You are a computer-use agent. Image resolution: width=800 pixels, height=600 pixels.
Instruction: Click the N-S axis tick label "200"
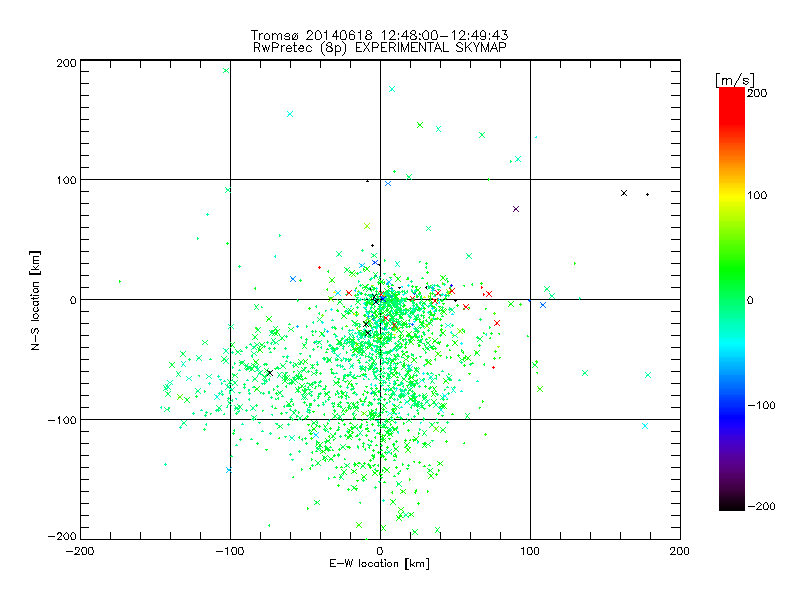(x=66, y=63)
